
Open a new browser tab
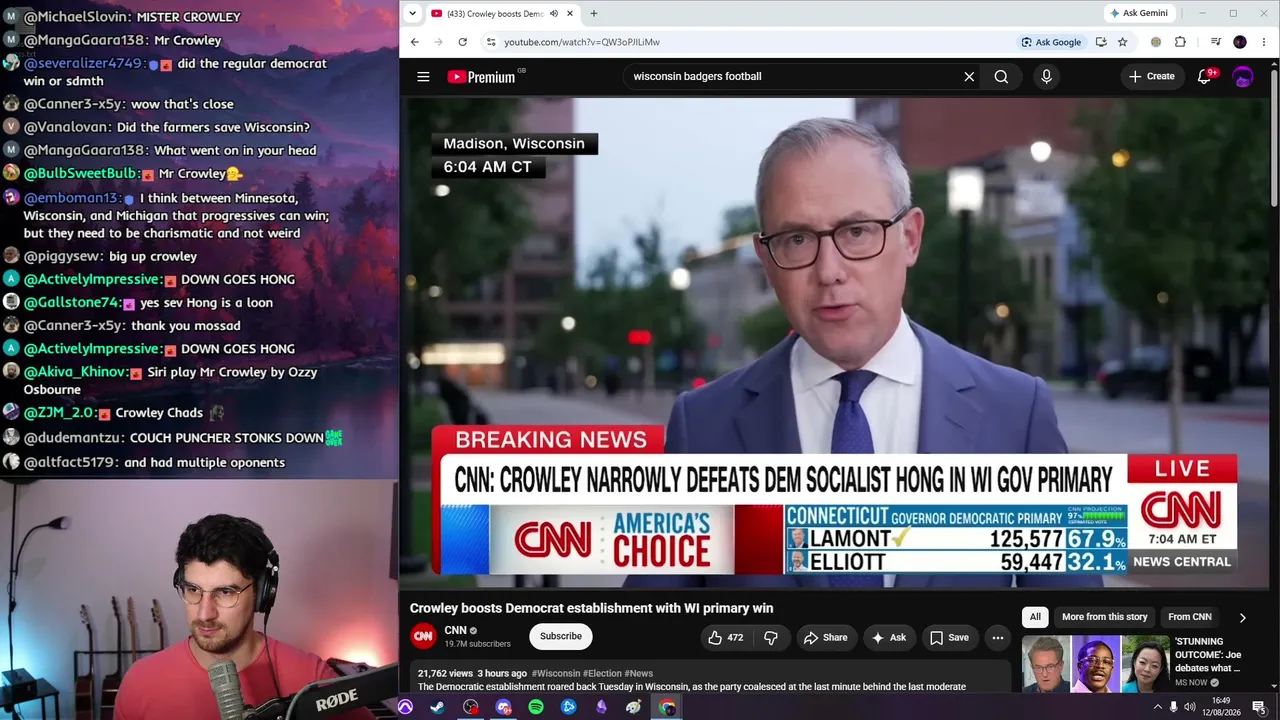tap(593, 14)
